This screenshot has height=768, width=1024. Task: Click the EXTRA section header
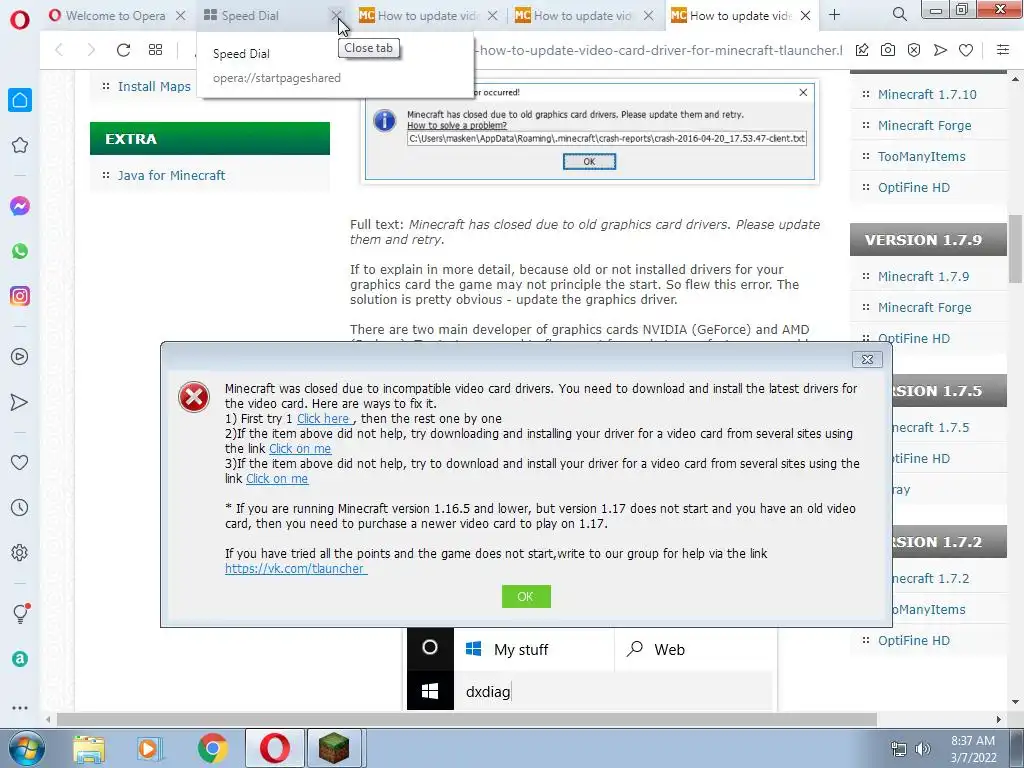coord(210,138)
